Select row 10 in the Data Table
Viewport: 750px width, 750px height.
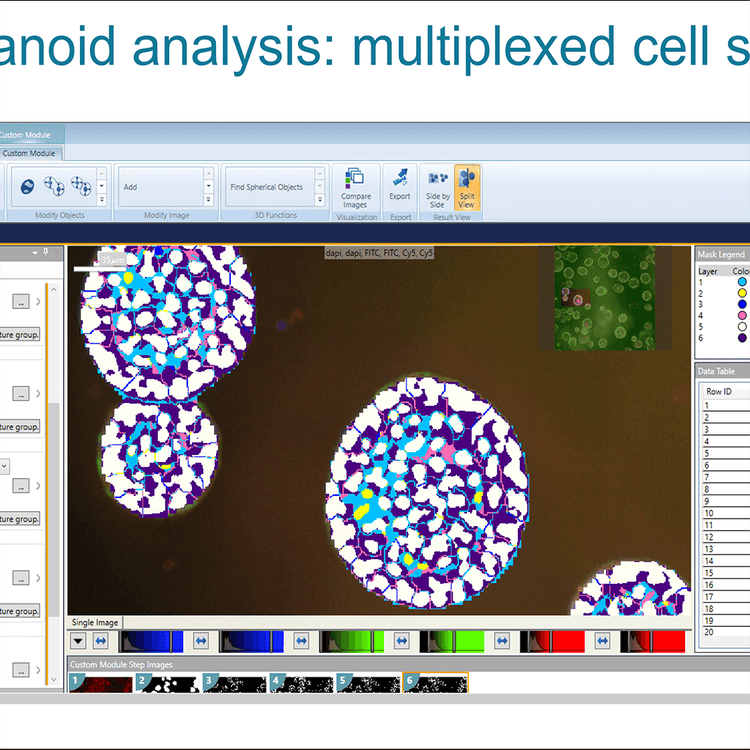(726, 513)
